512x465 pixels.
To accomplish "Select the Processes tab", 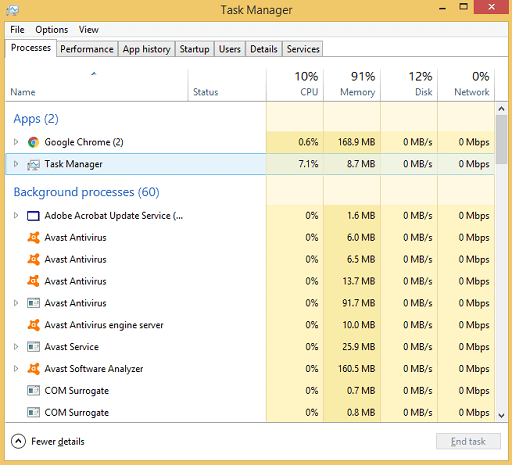I will click(31, 48).
